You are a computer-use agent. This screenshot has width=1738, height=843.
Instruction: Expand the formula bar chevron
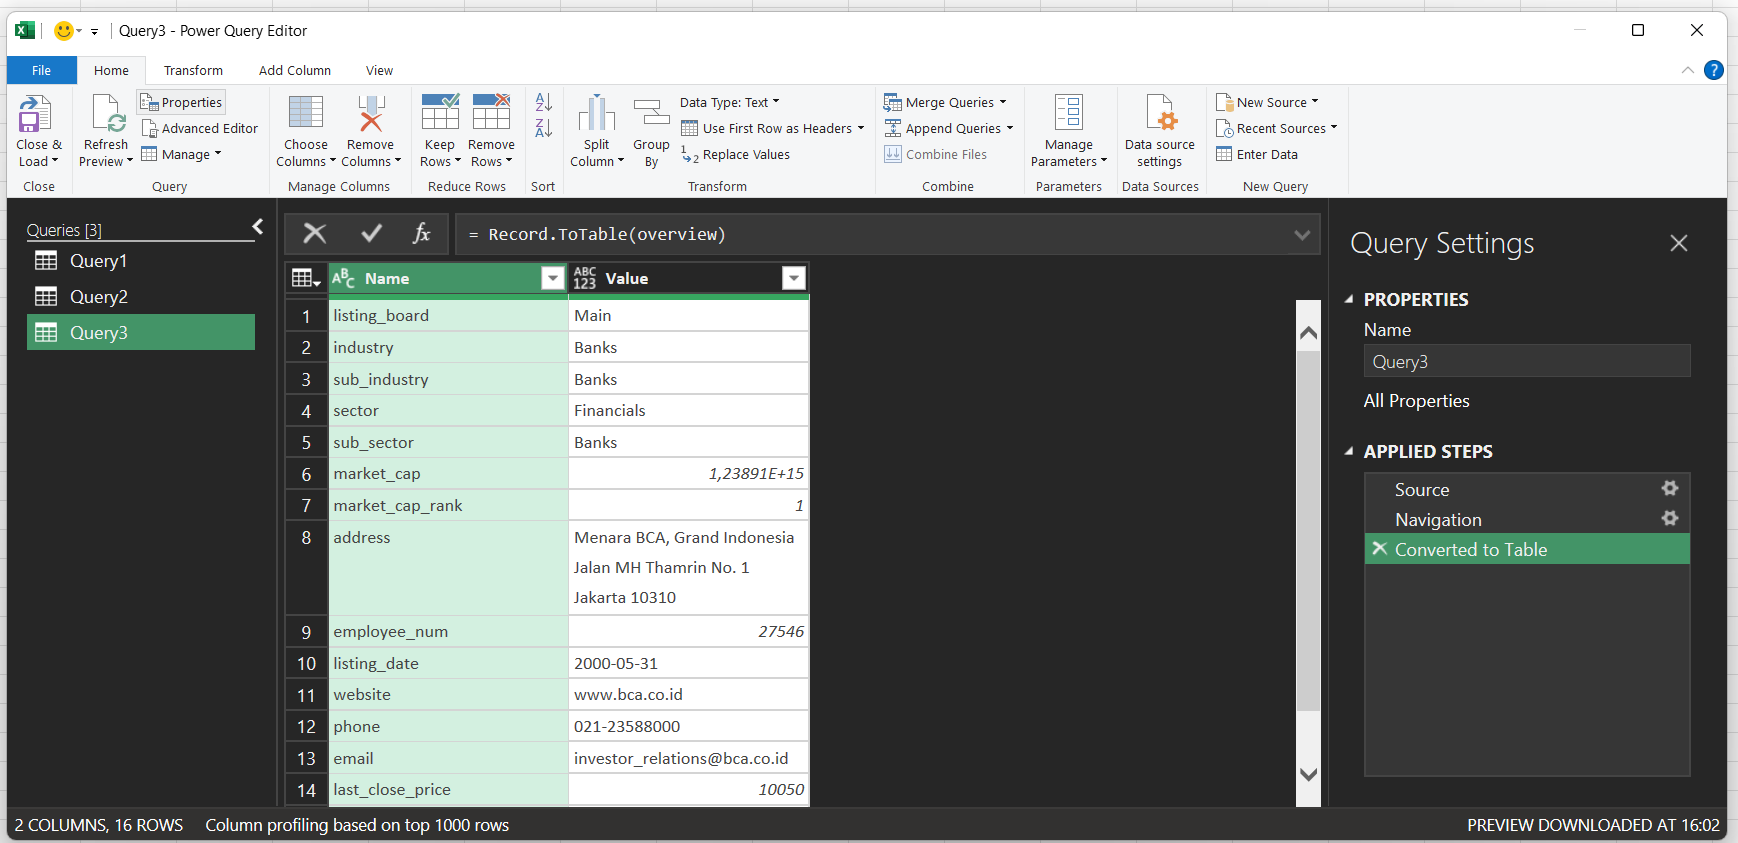1302,235
